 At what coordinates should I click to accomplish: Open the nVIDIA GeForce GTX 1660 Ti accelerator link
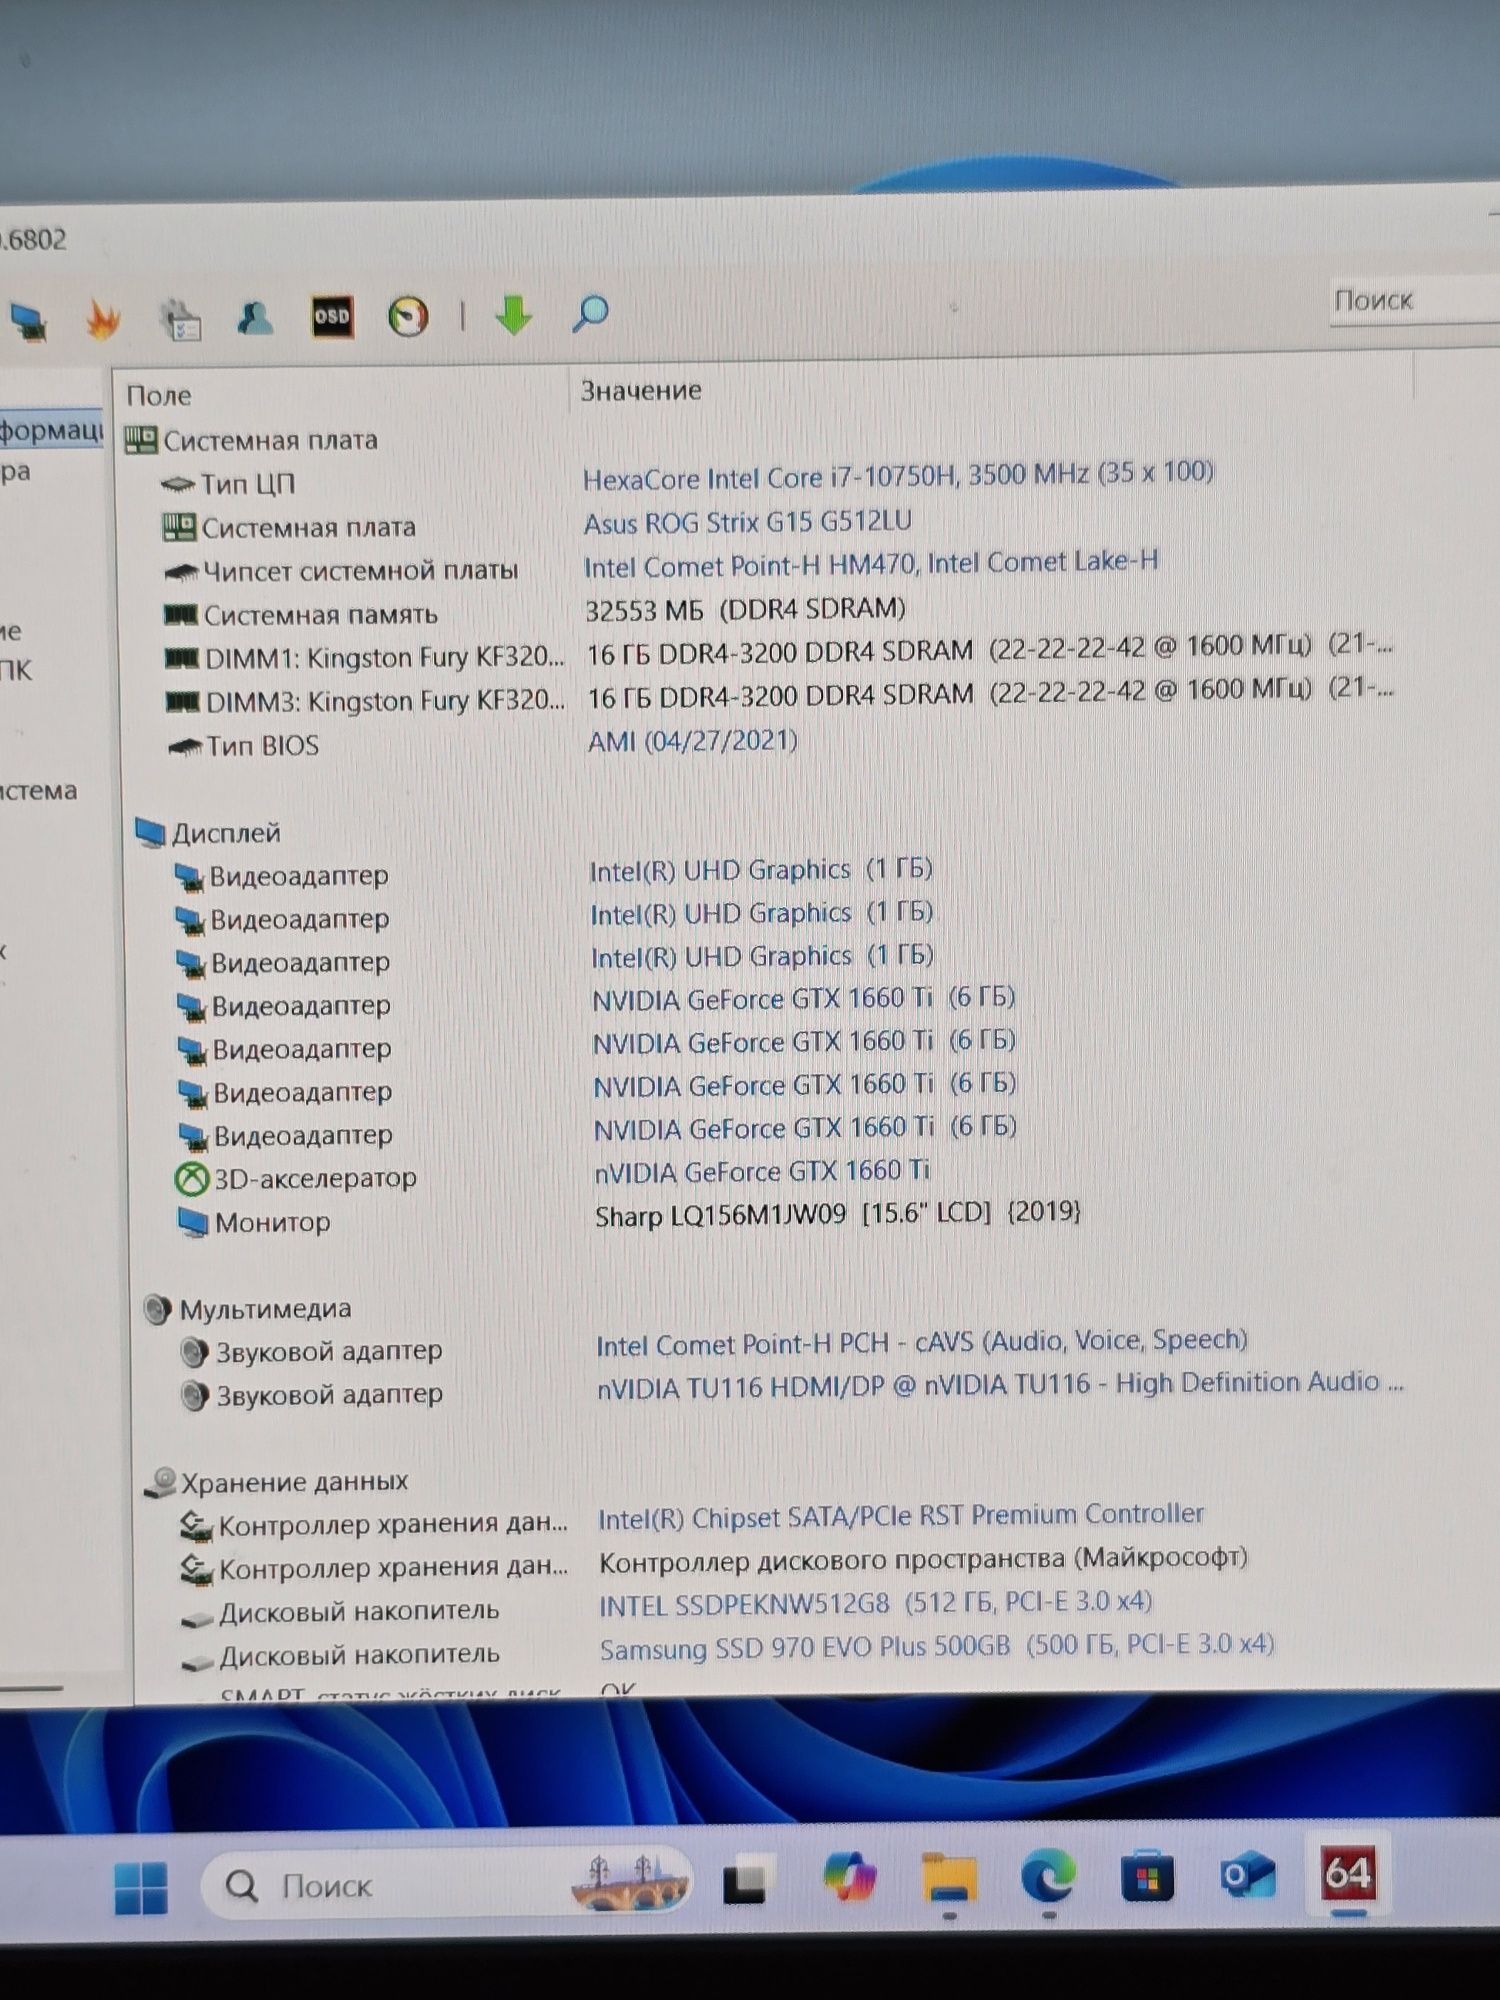(x=762, y=1171)
